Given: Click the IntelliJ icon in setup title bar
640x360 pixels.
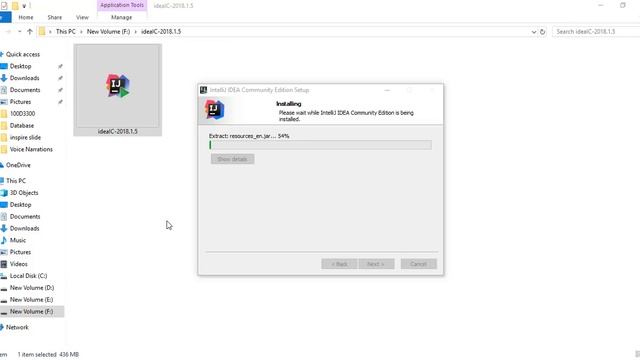Looking at the screenshot, I should 203,90.
